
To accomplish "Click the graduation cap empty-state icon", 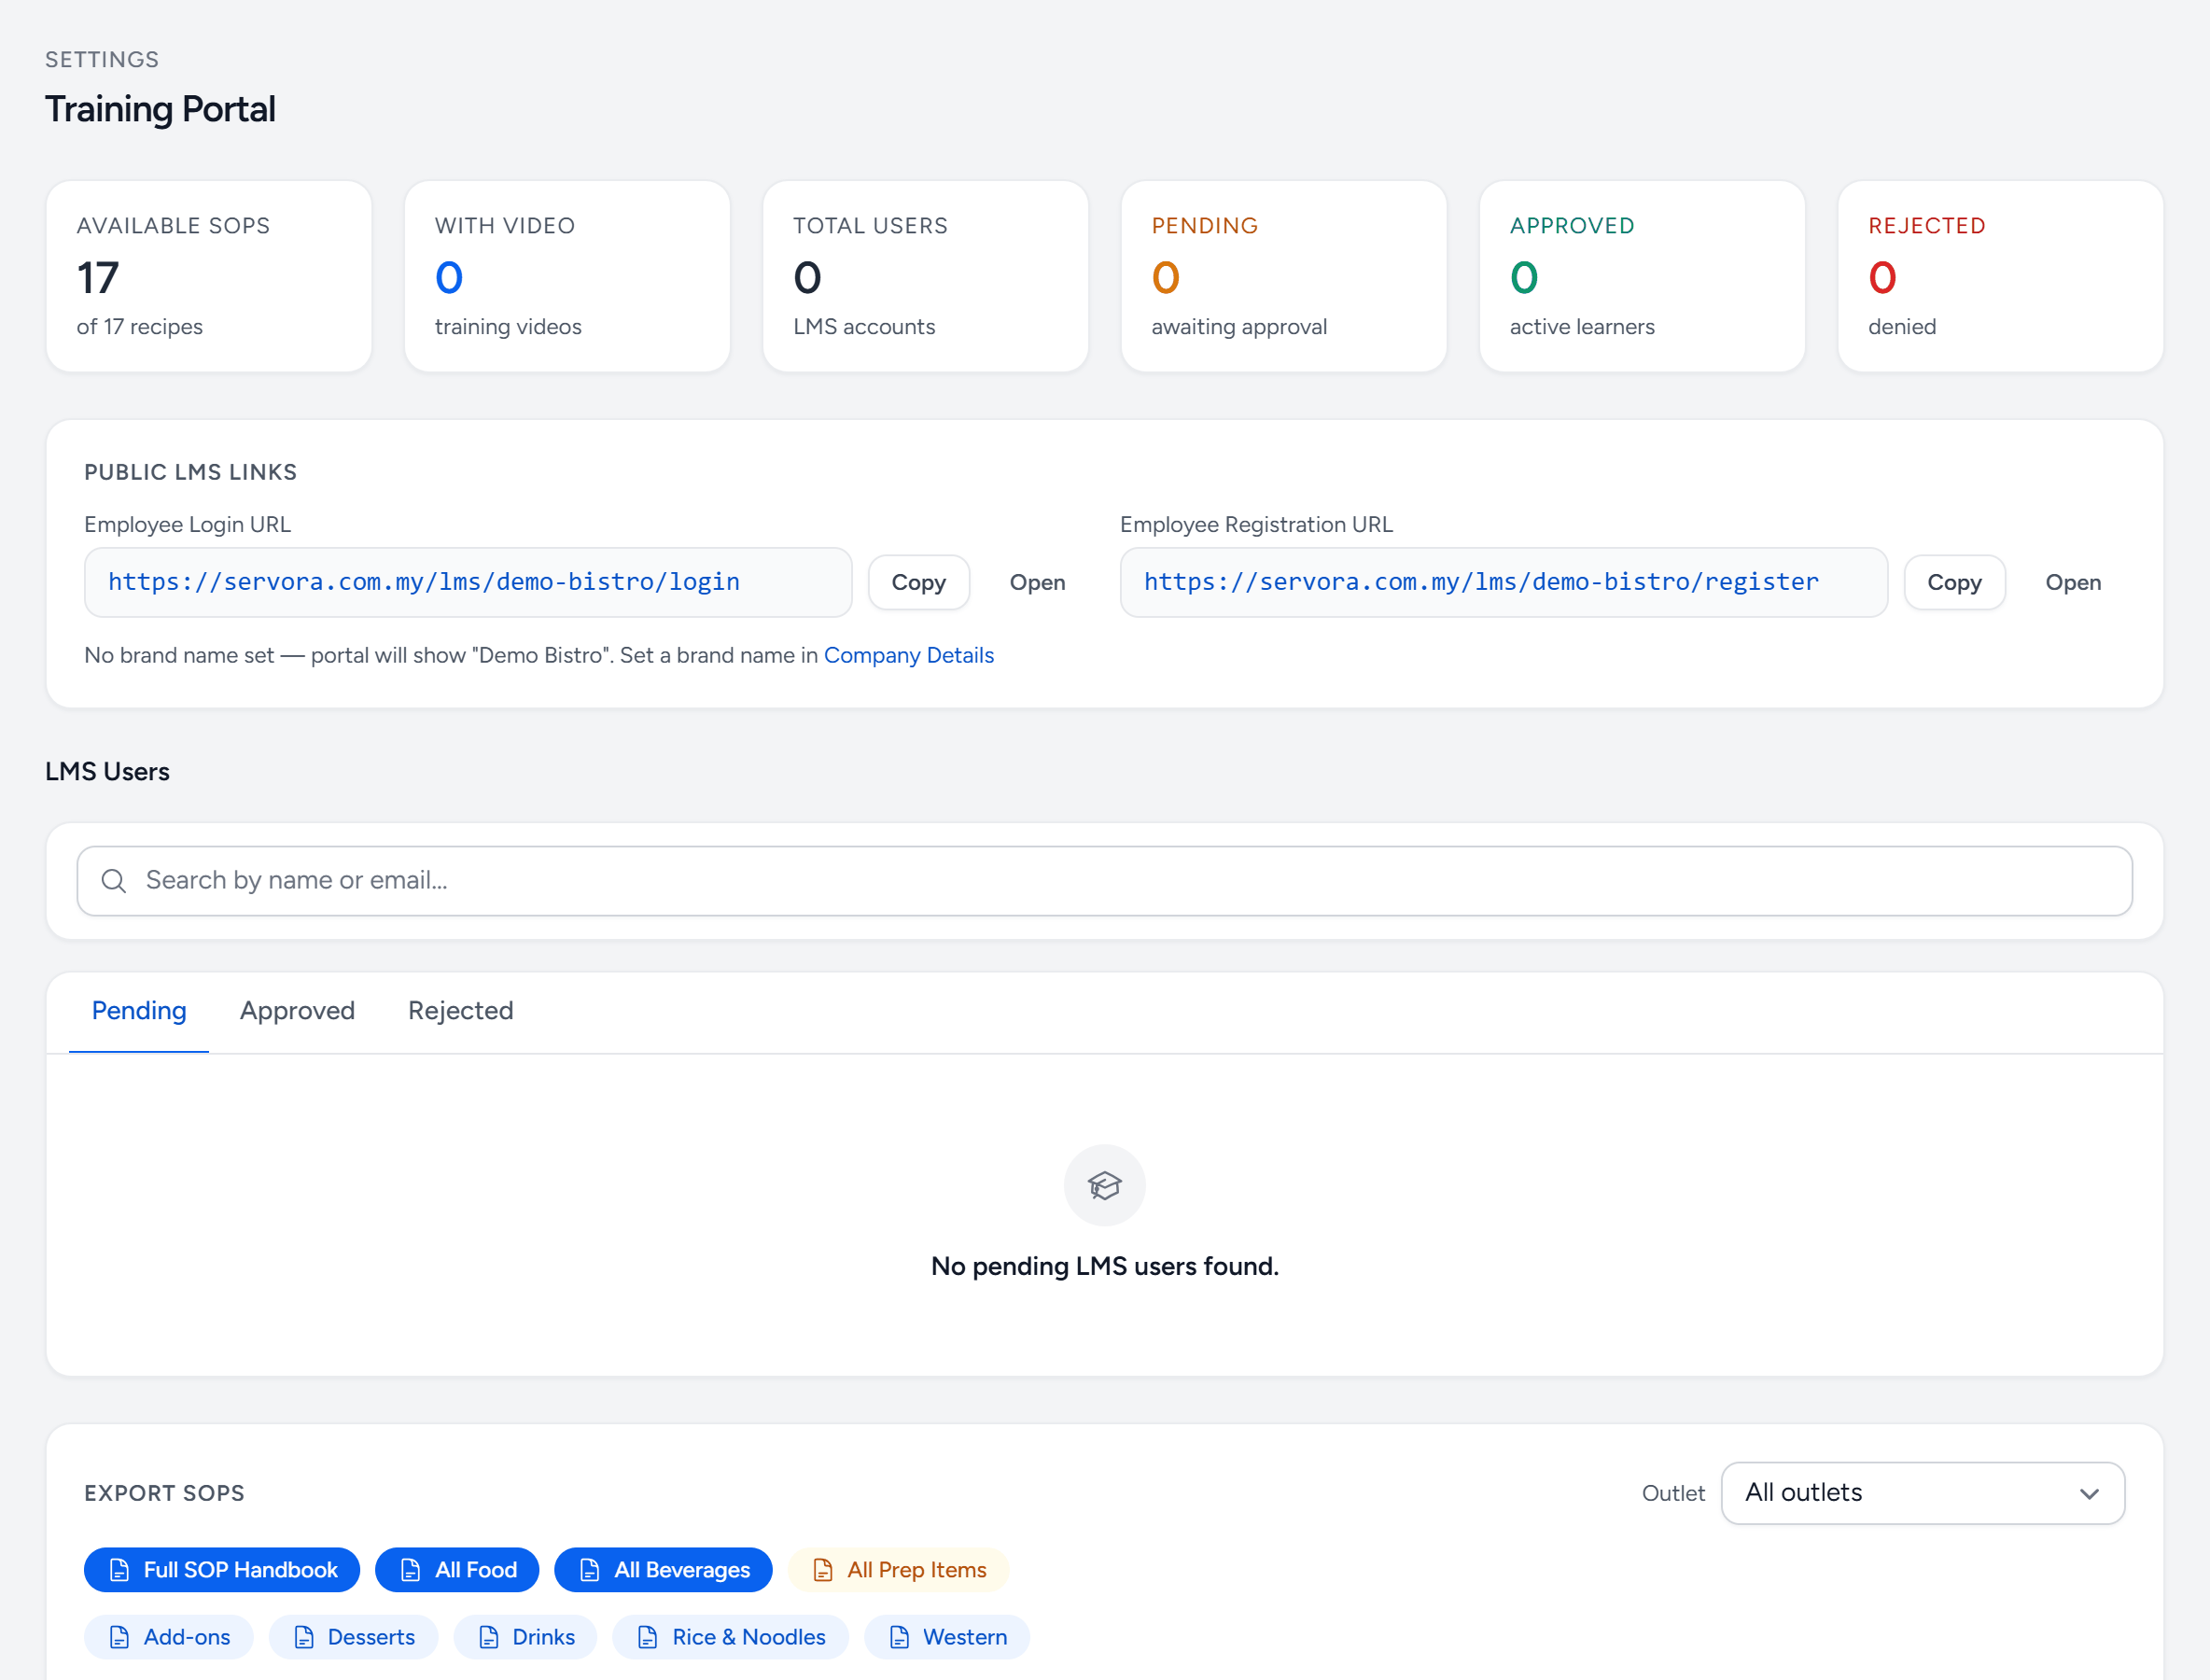I will tap(1104, 1185).
